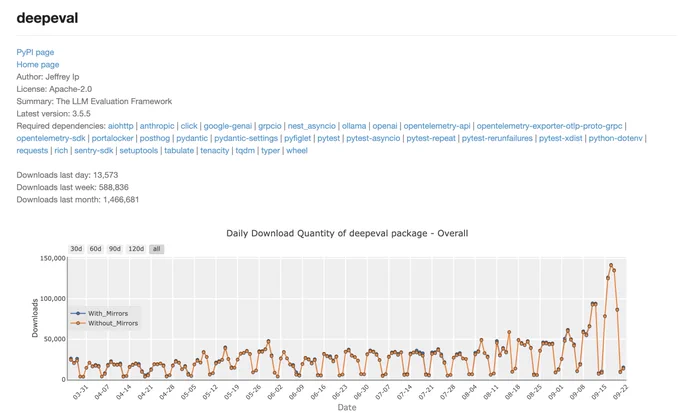Open the aiohttp dependency link
The height and width of the screenshot is (418, 680).
coord(121,126)
